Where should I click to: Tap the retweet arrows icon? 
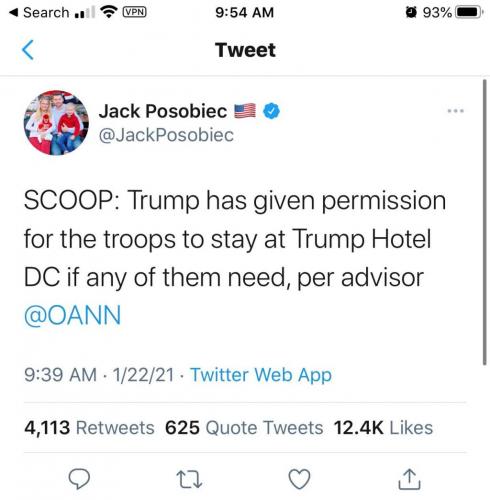coord(189,479)
